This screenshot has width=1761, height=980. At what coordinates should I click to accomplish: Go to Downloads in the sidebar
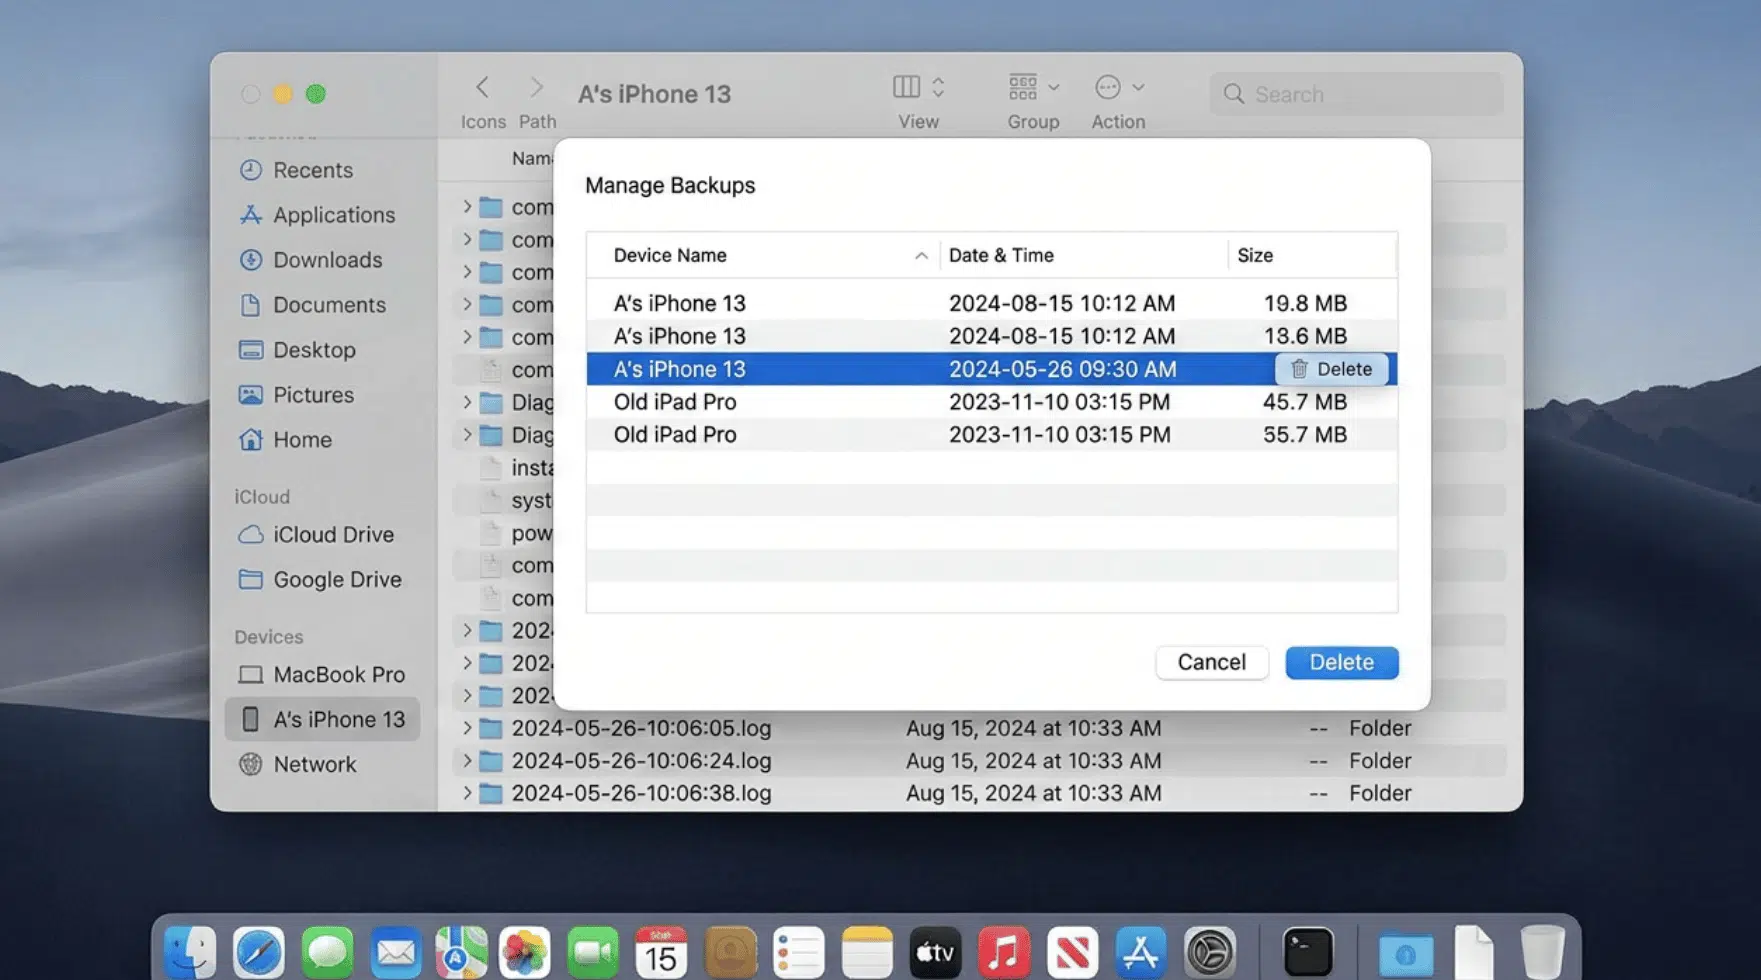(x=311, y=260)
